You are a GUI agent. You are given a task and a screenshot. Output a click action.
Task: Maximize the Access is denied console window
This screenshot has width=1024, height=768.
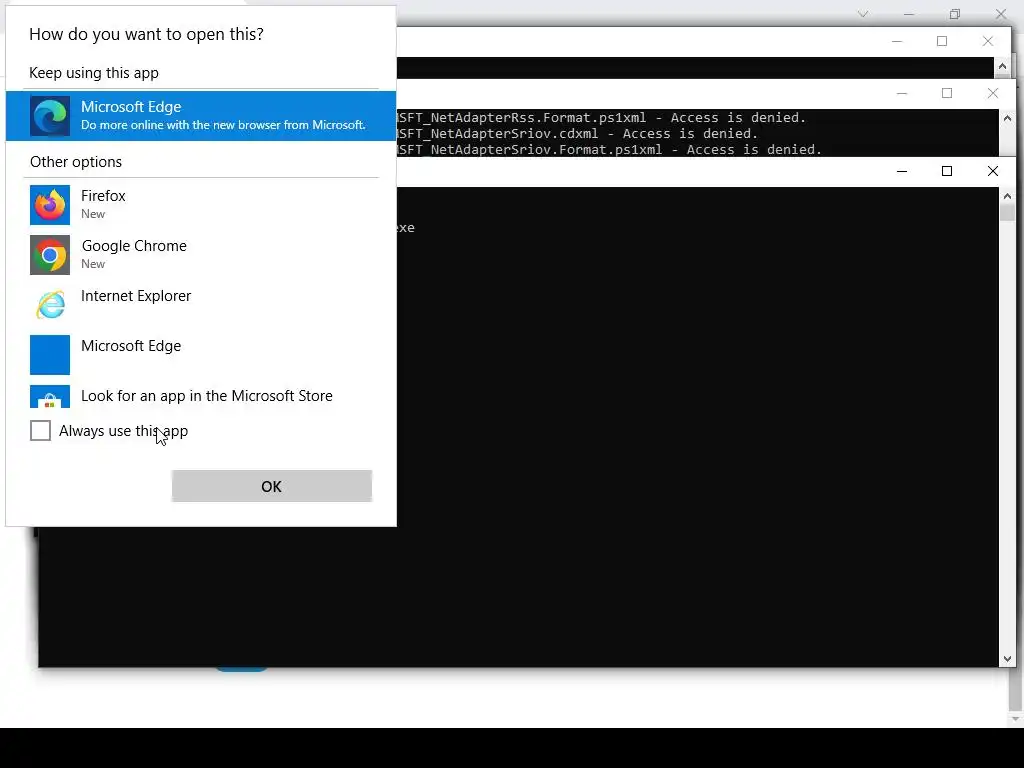(x=947, y=93)
